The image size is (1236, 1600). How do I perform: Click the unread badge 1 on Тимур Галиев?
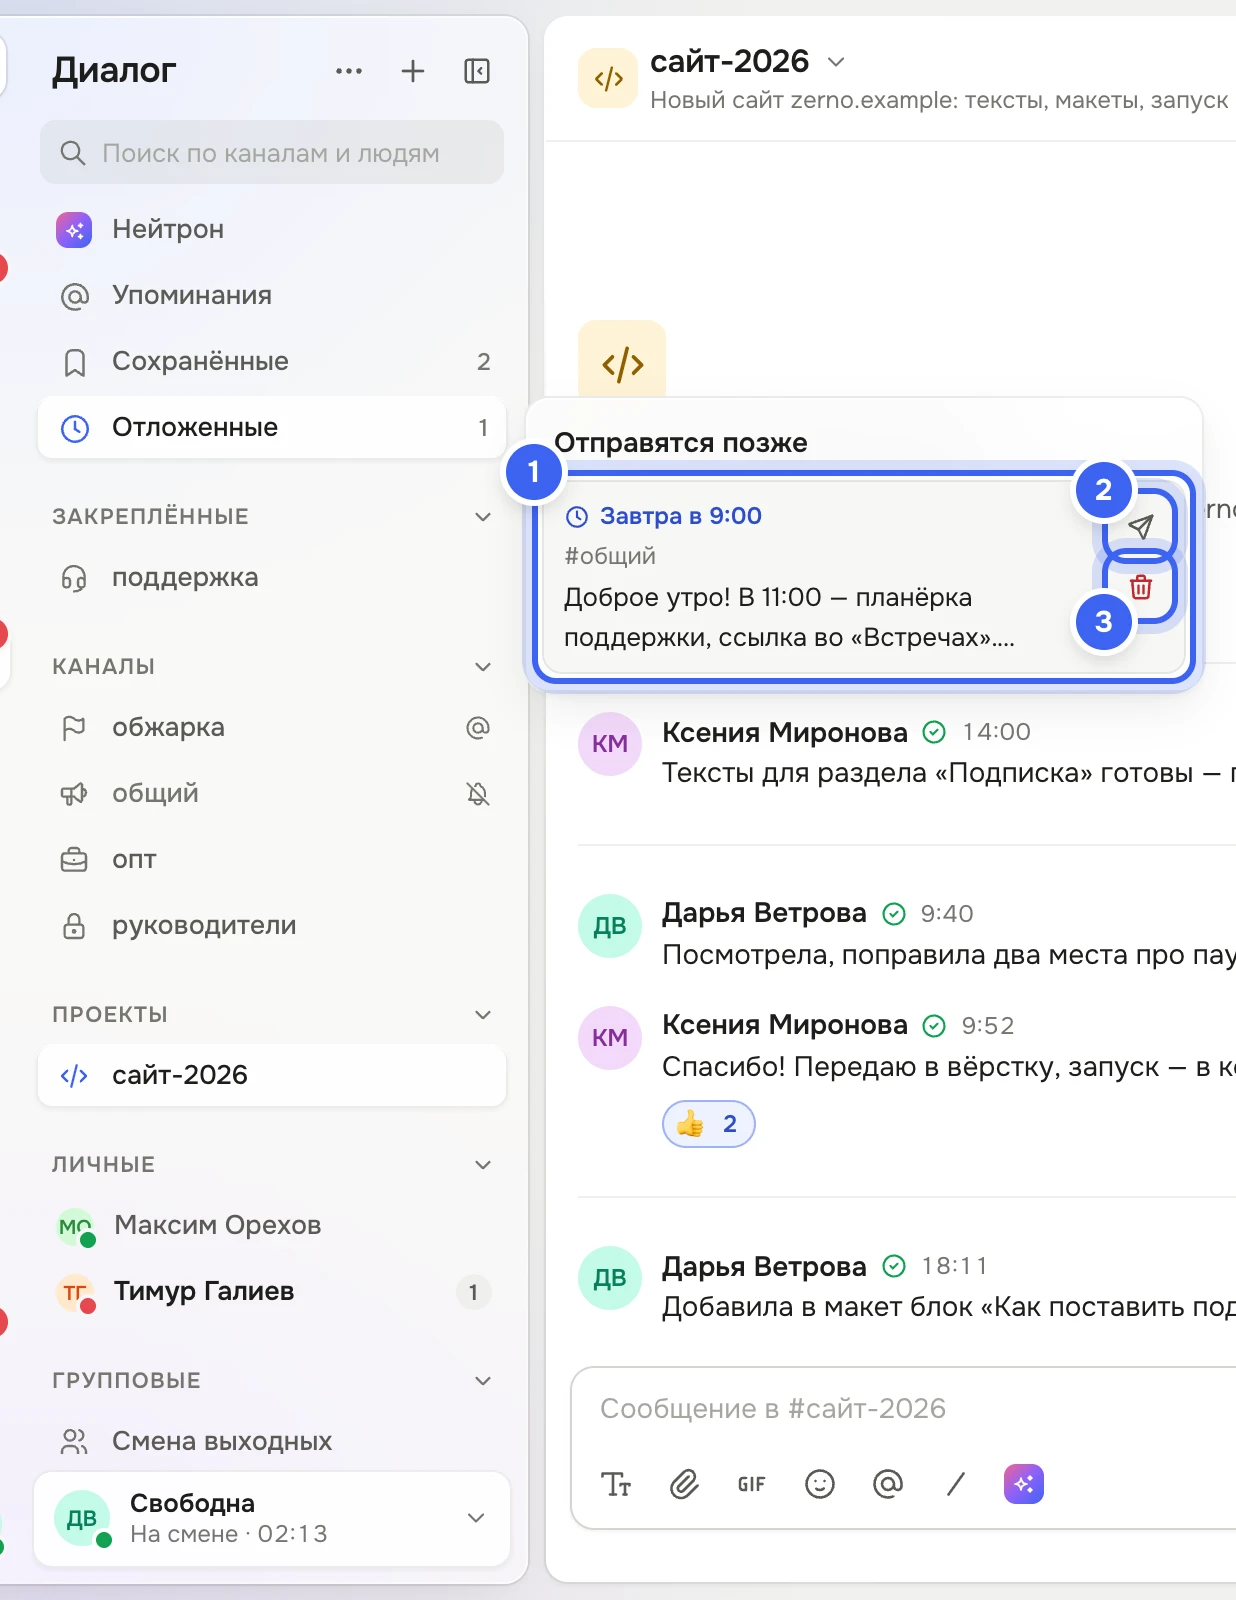pos(473,1292)
